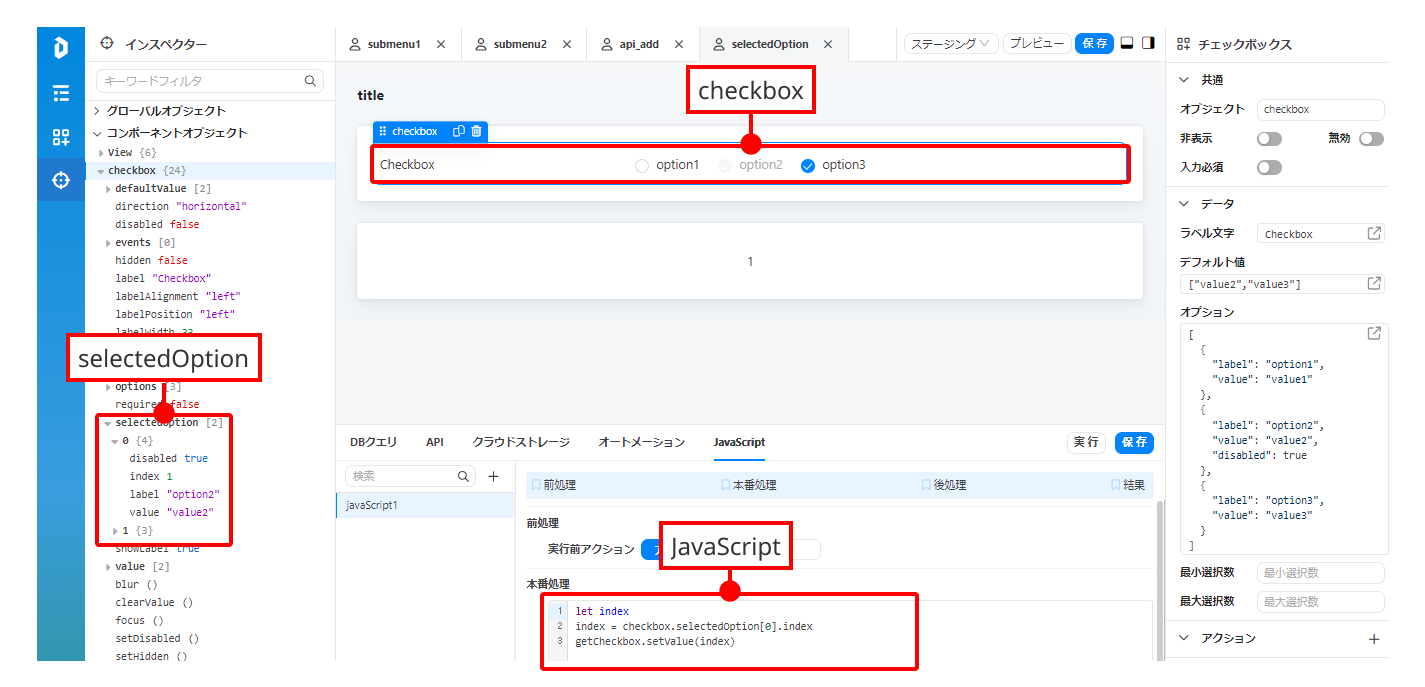Expand the グローバルオブジェクト tree section
Screen dimensions: 1425x687
[x=97, y=111]
